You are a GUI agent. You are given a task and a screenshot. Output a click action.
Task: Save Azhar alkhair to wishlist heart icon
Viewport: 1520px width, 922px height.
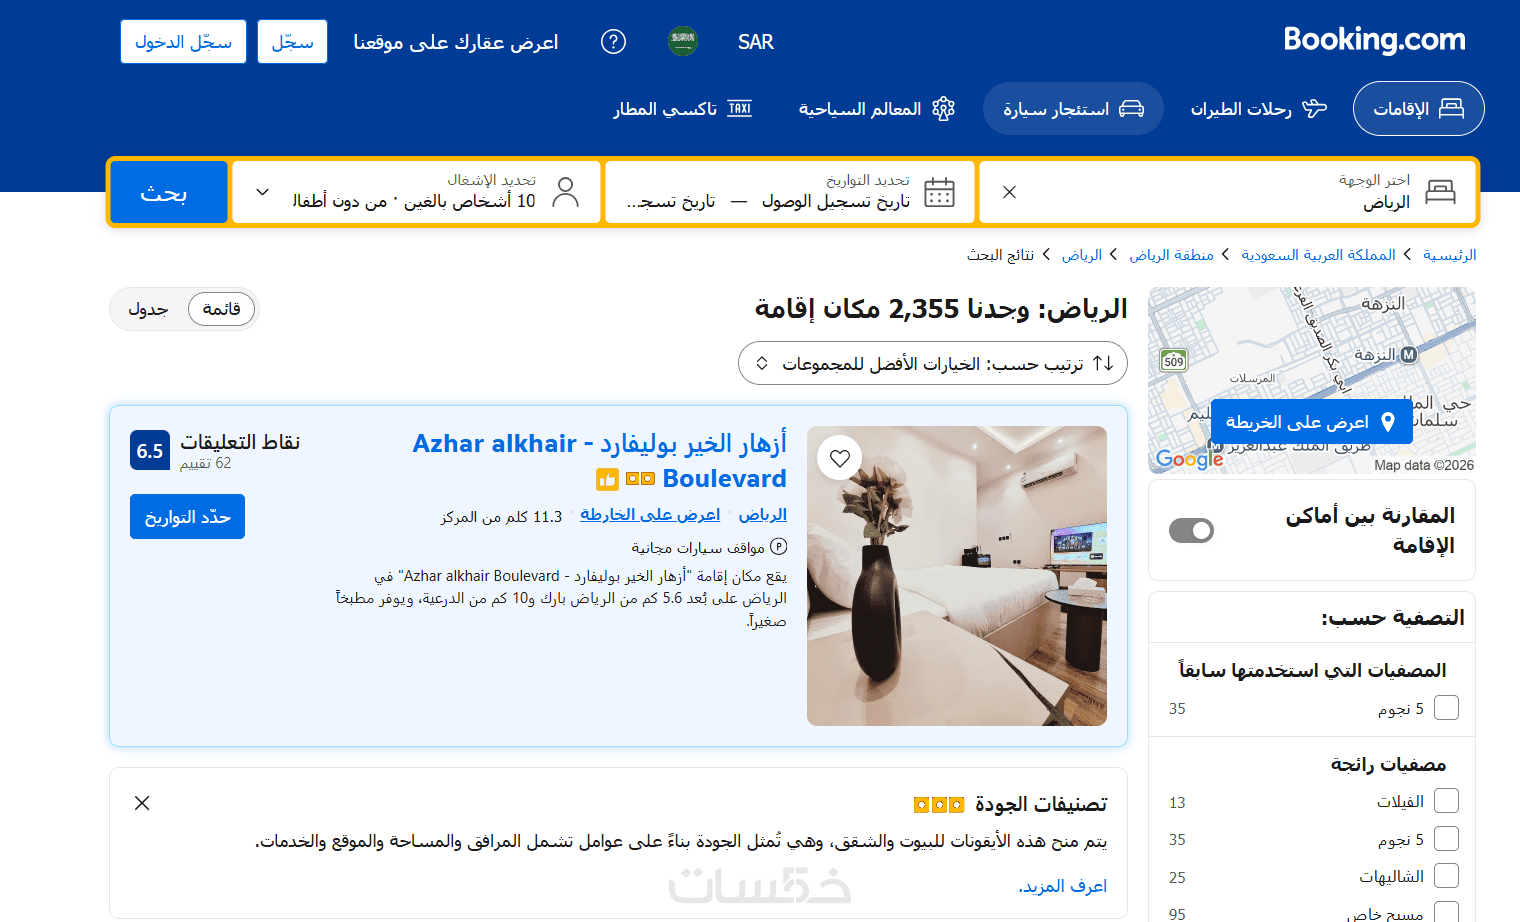click(840, 458)
